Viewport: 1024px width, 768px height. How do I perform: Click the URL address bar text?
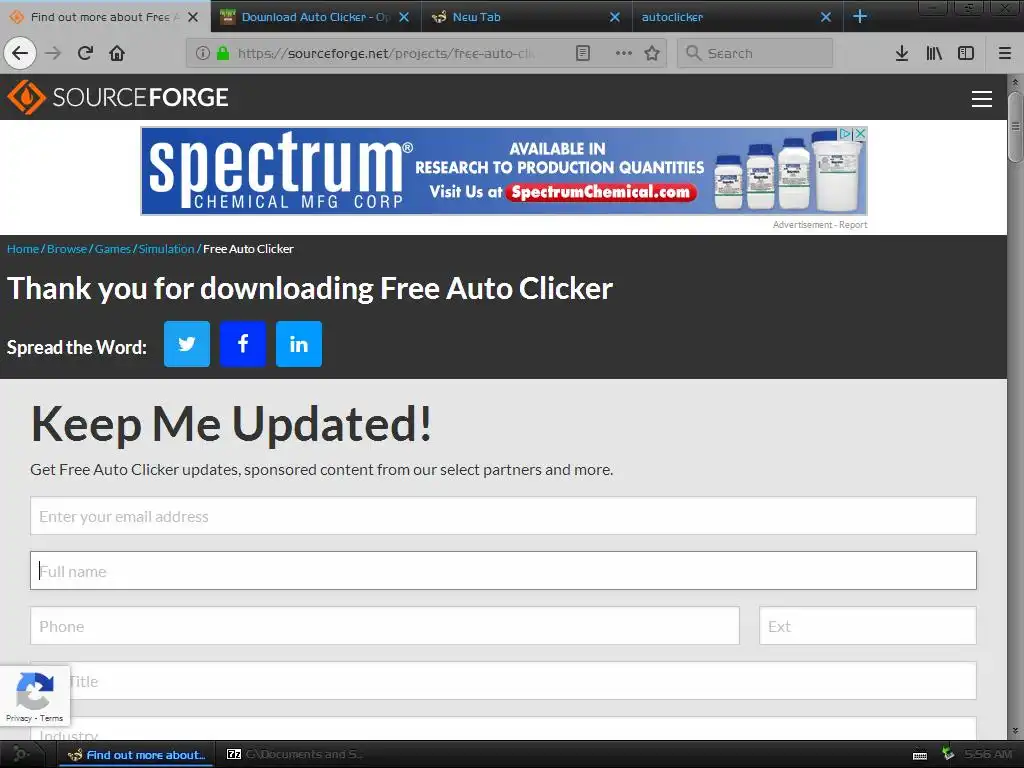coord(385,53)
